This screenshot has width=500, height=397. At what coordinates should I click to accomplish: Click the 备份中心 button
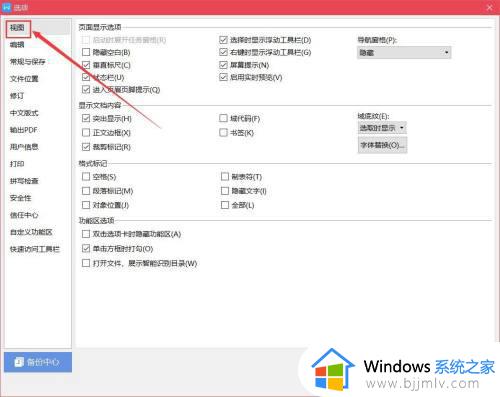coord(38,362)
